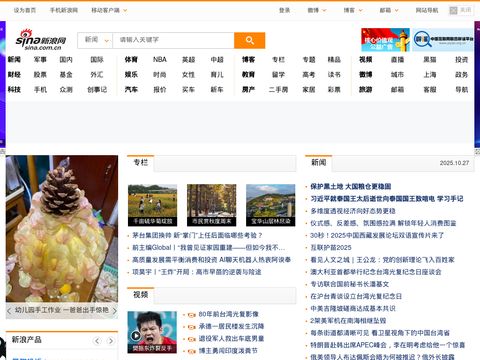The width and height of the screenshot is (480, 360).
Task: Open article 高质量发展需平衡消费和投资
Action: 211,260
